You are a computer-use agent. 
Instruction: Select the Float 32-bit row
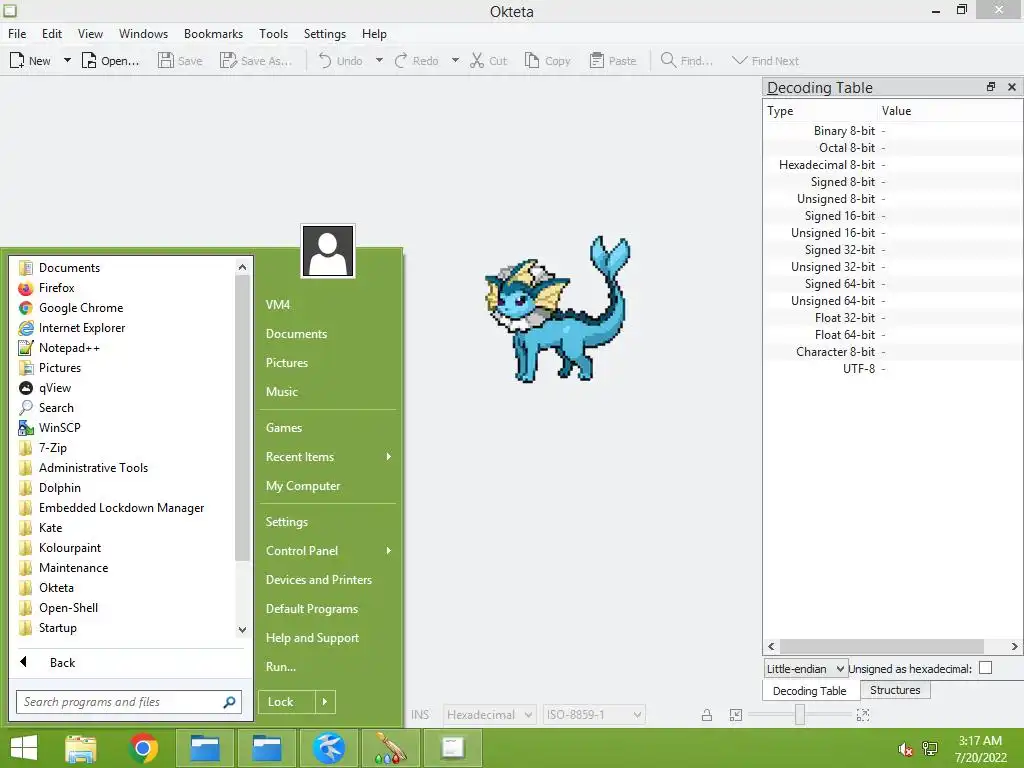[892, 317]
